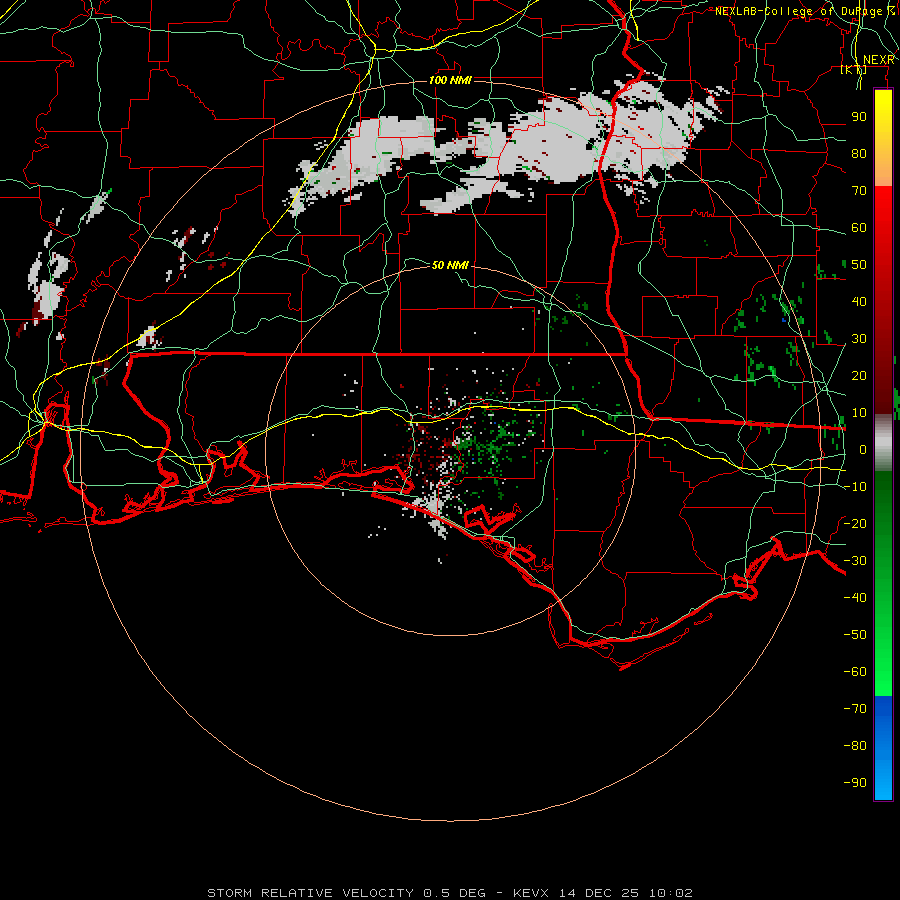The height and width of the screenshot is (900, 900).
Task: Click the "-90" velocity scale label
Action: (855, 782)
